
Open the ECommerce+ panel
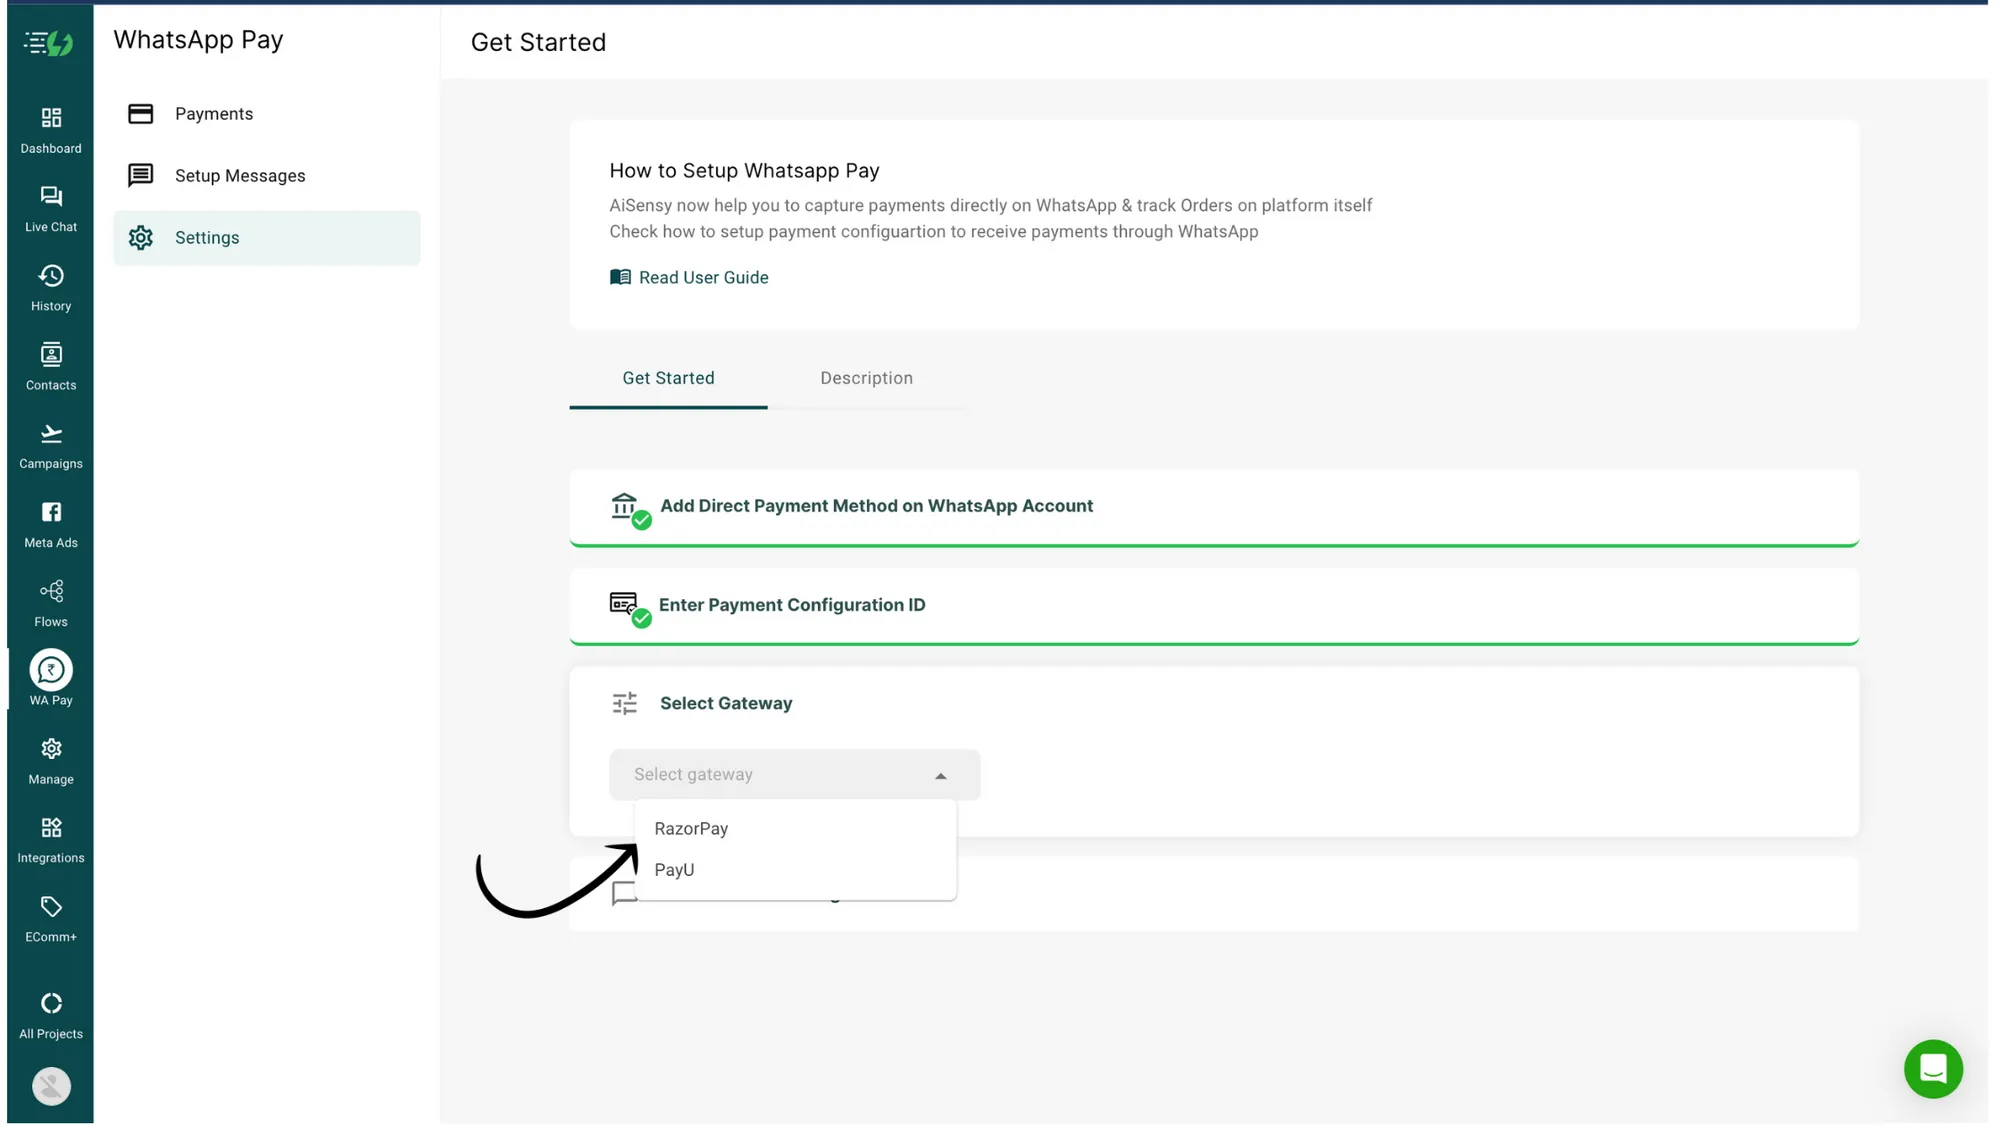50,917
